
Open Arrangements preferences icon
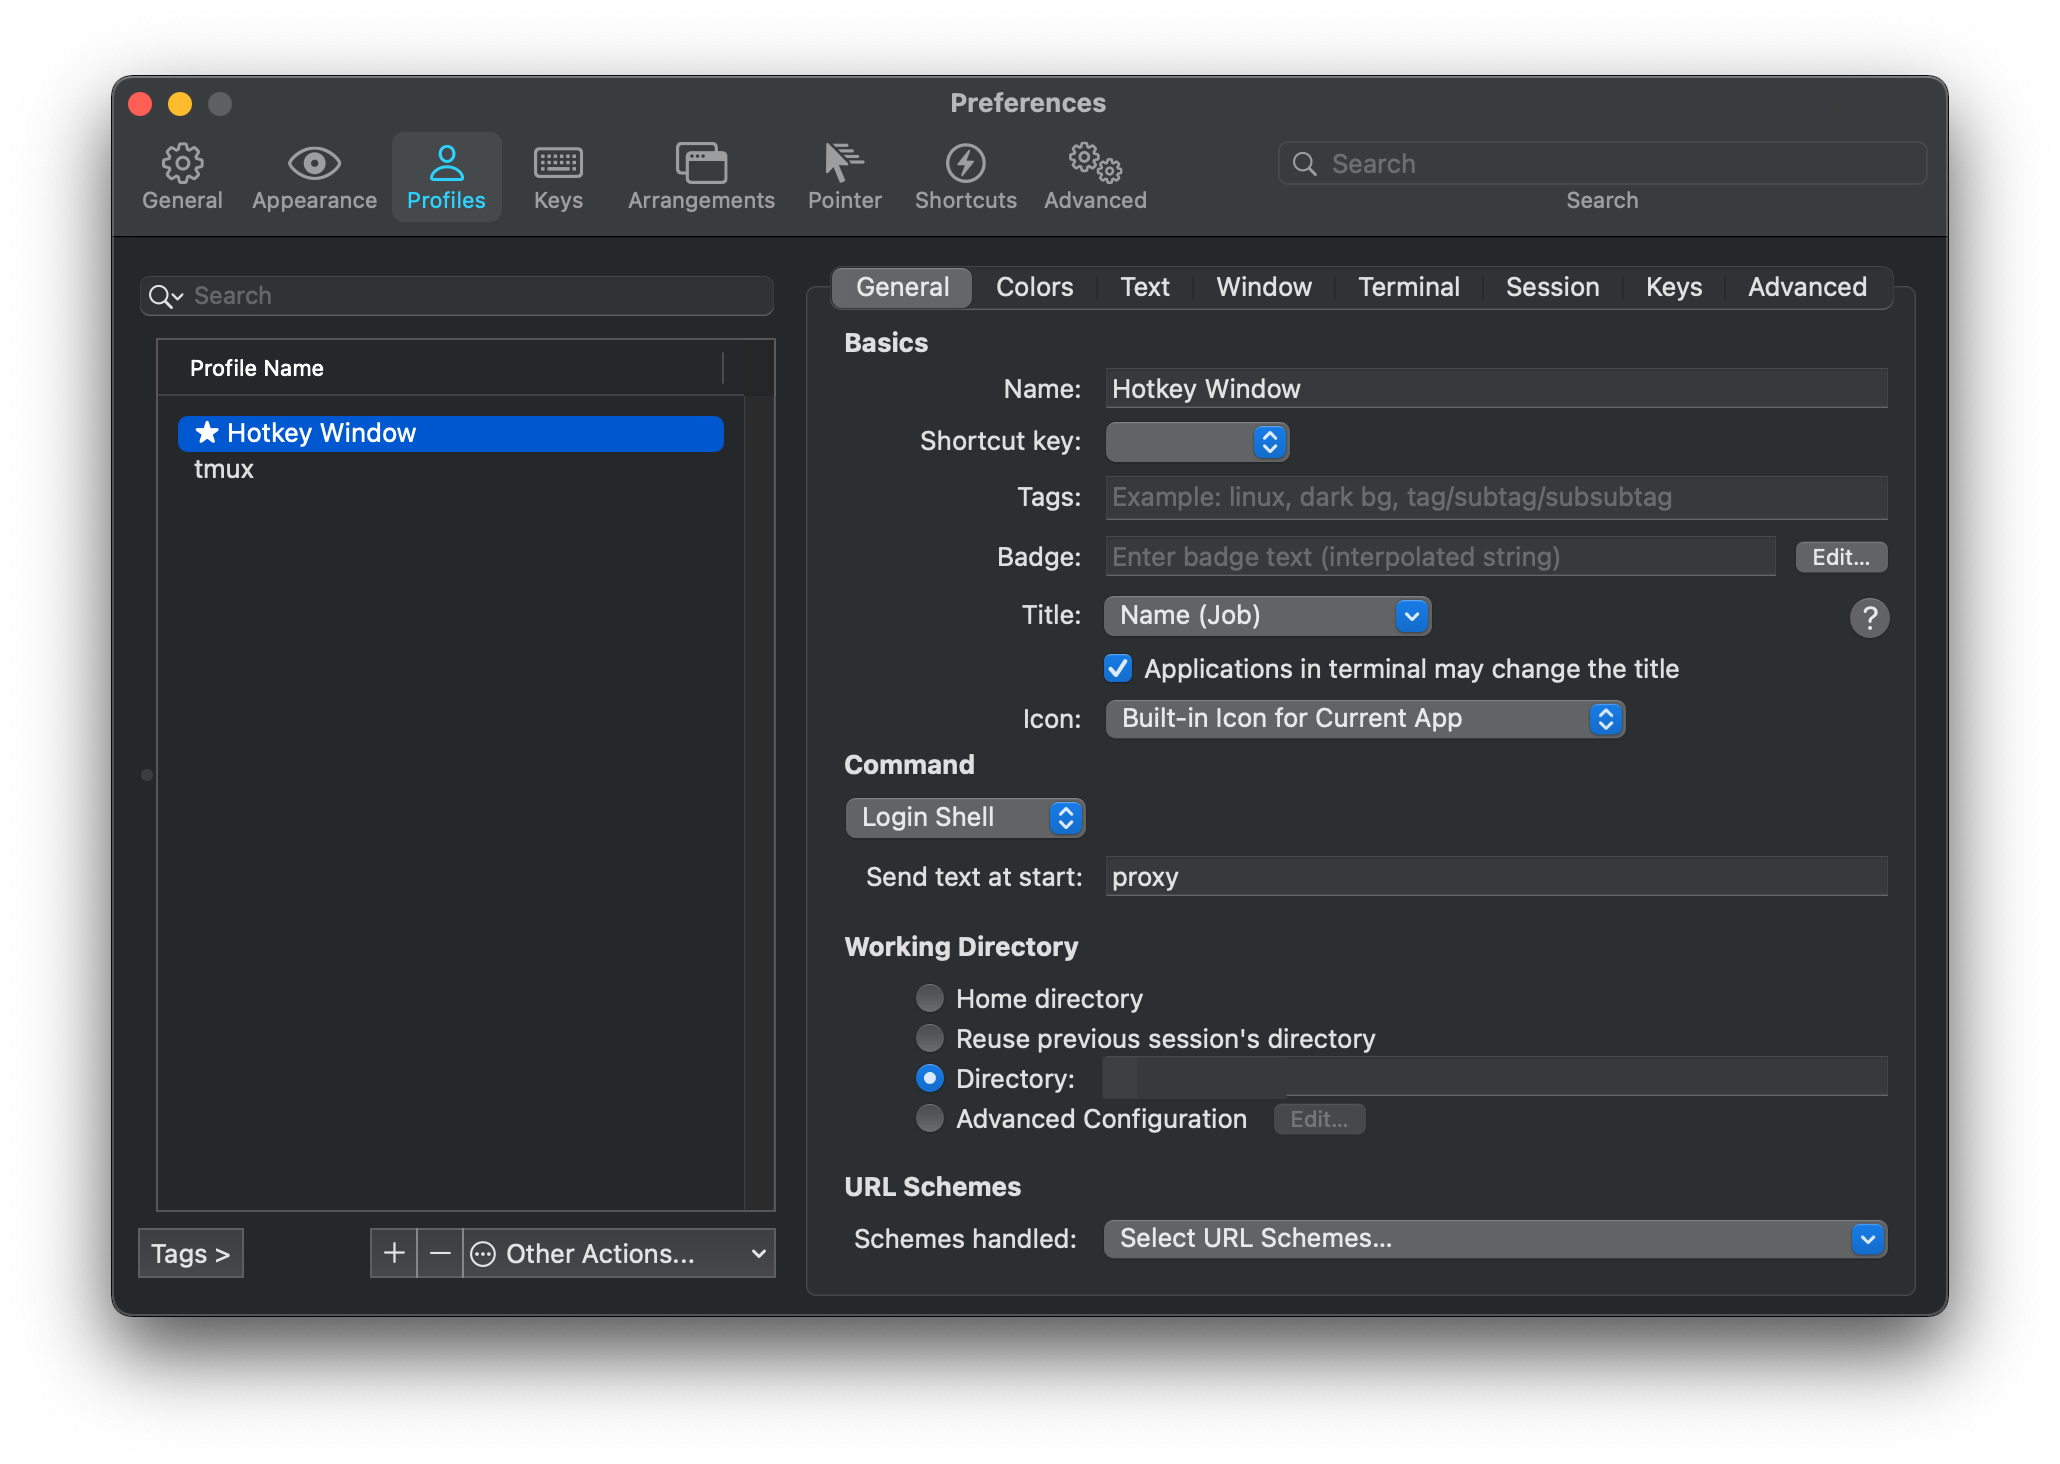coord(701,164)
